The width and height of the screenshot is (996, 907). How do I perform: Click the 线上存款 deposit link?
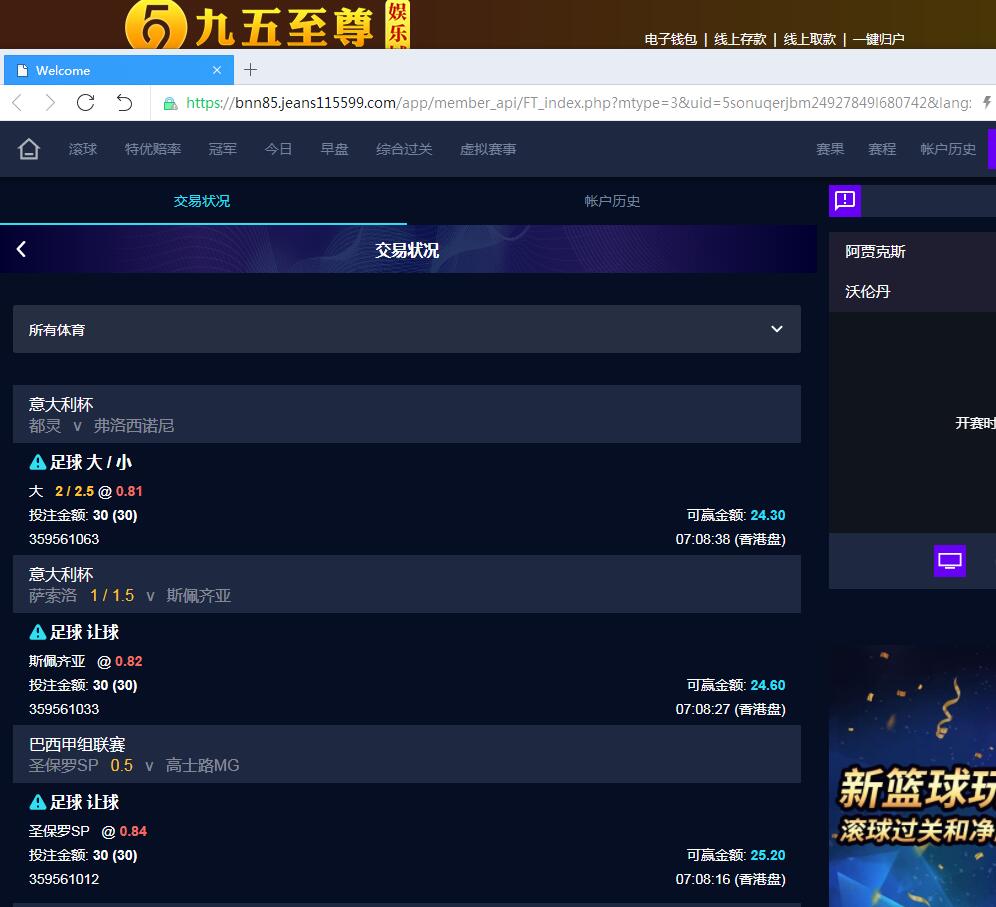tap(740, 39)
